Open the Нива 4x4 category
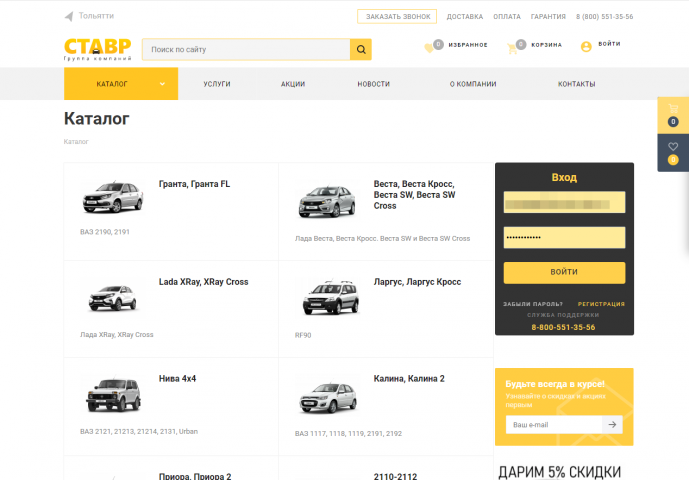Image resolution: width=689 pixels, height=480 pixels. tap(177, 378)
